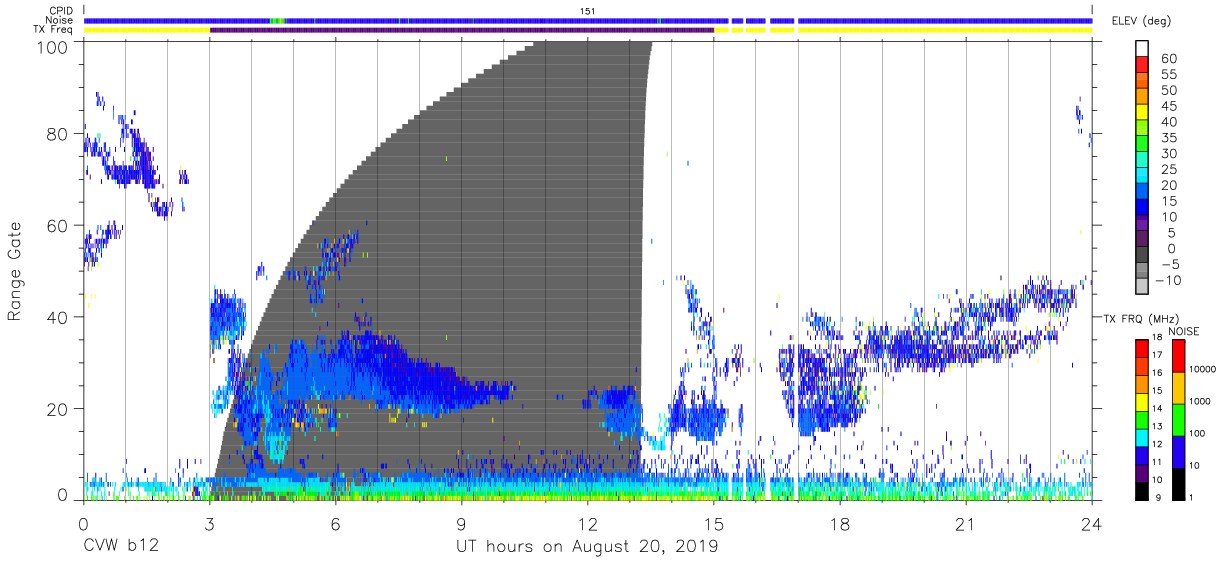The height and width of the screenshot is (567, 1228).
Task: Click the red TX frequency segment at 18
Action: click(1141, 349)
